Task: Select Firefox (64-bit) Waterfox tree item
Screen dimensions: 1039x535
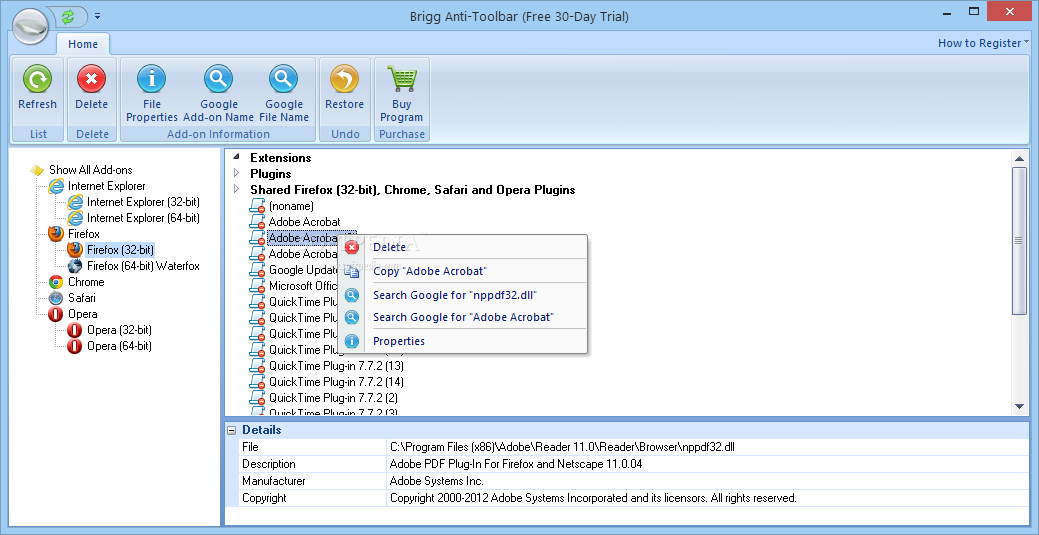Action: coord(143,266)
